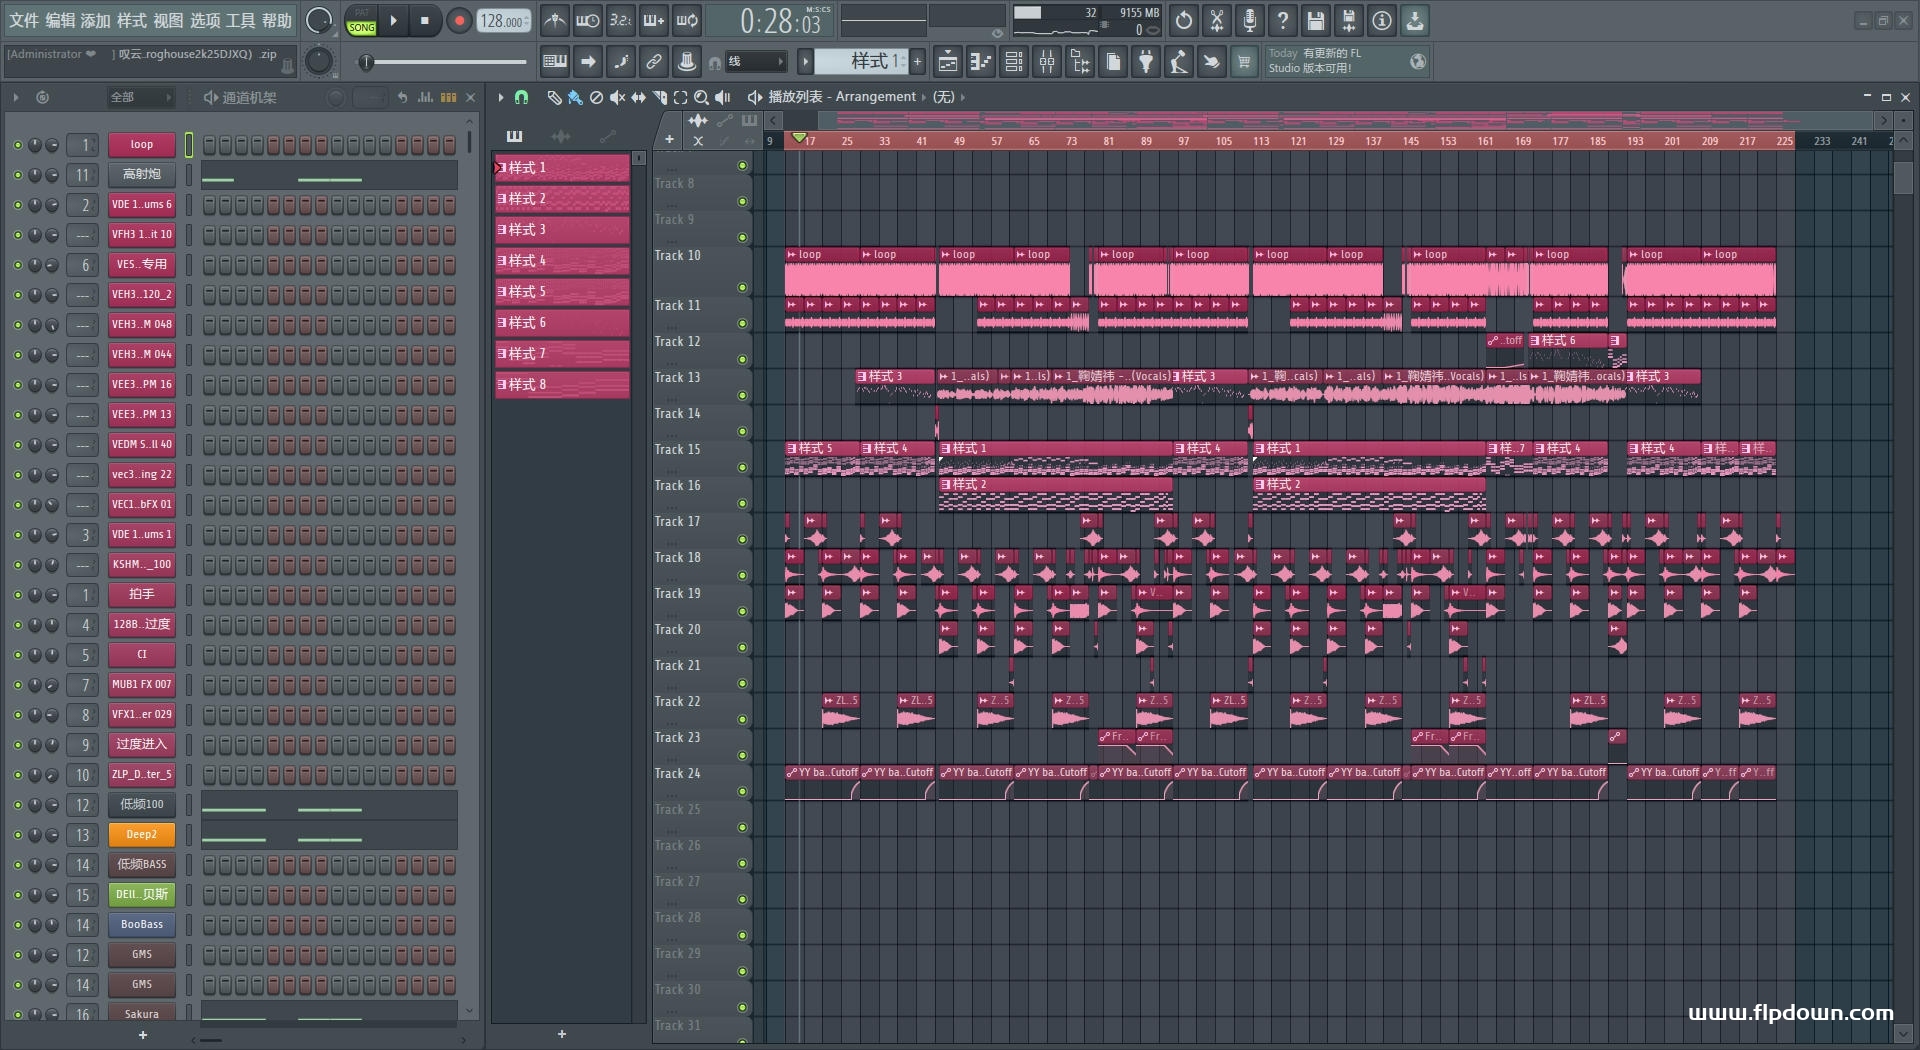Viewport: 1920px width, 1050px height.
Task: Toggle the green mute LED for the loop channel
Action: pos(17,145)
